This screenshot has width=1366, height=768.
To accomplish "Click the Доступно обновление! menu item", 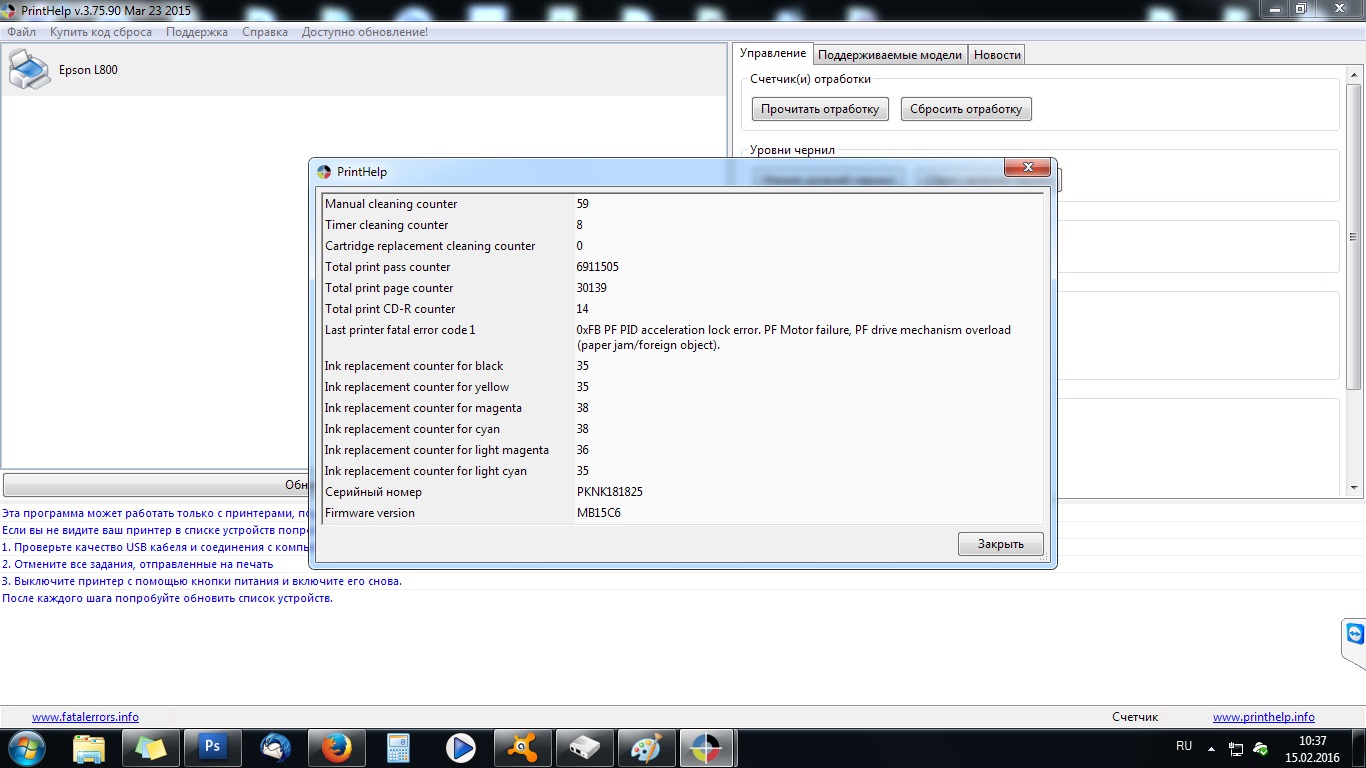I will click(x=365, y=32).
